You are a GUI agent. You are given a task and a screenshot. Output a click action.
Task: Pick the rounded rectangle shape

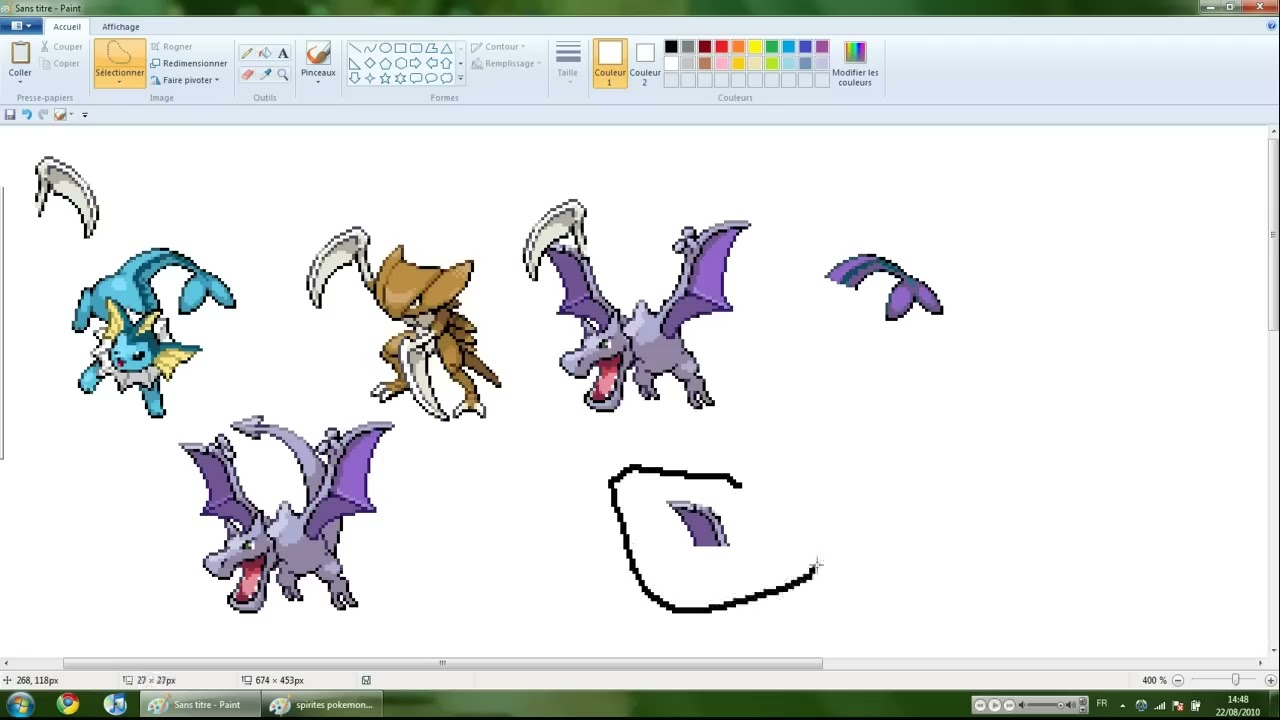click(x=416, y=48)
